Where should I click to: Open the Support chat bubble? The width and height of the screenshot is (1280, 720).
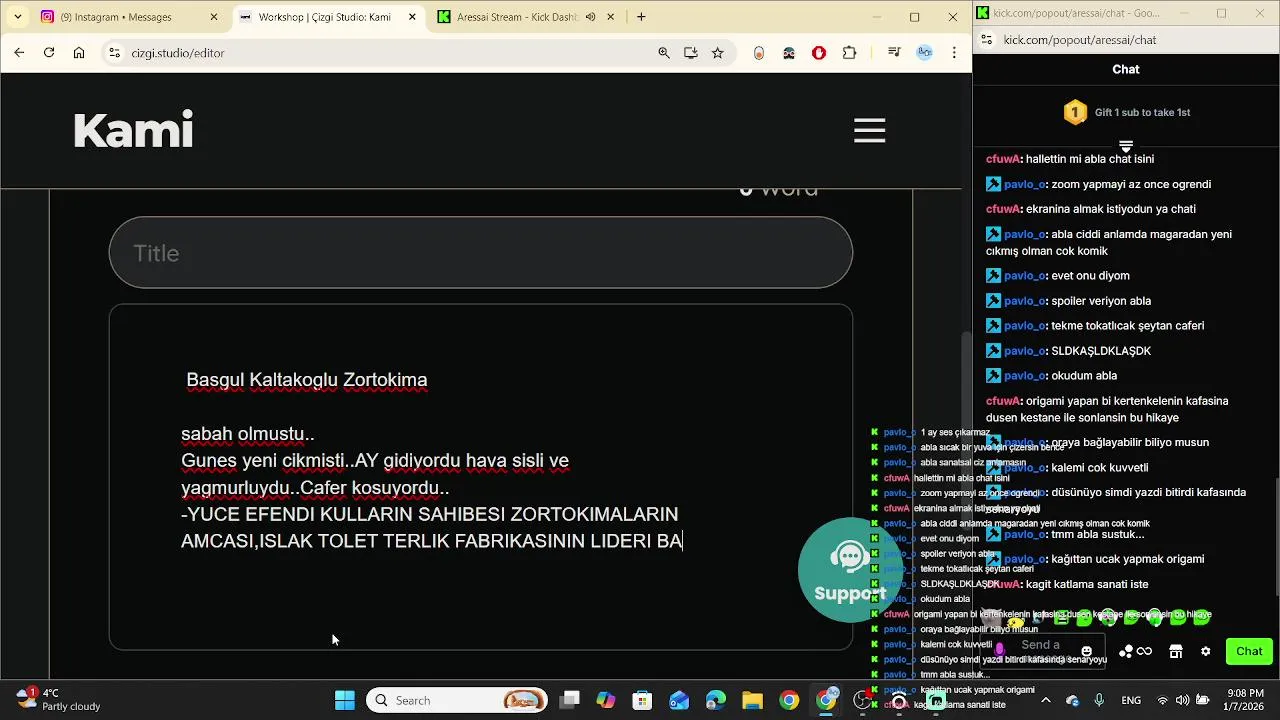coord(848,570)
